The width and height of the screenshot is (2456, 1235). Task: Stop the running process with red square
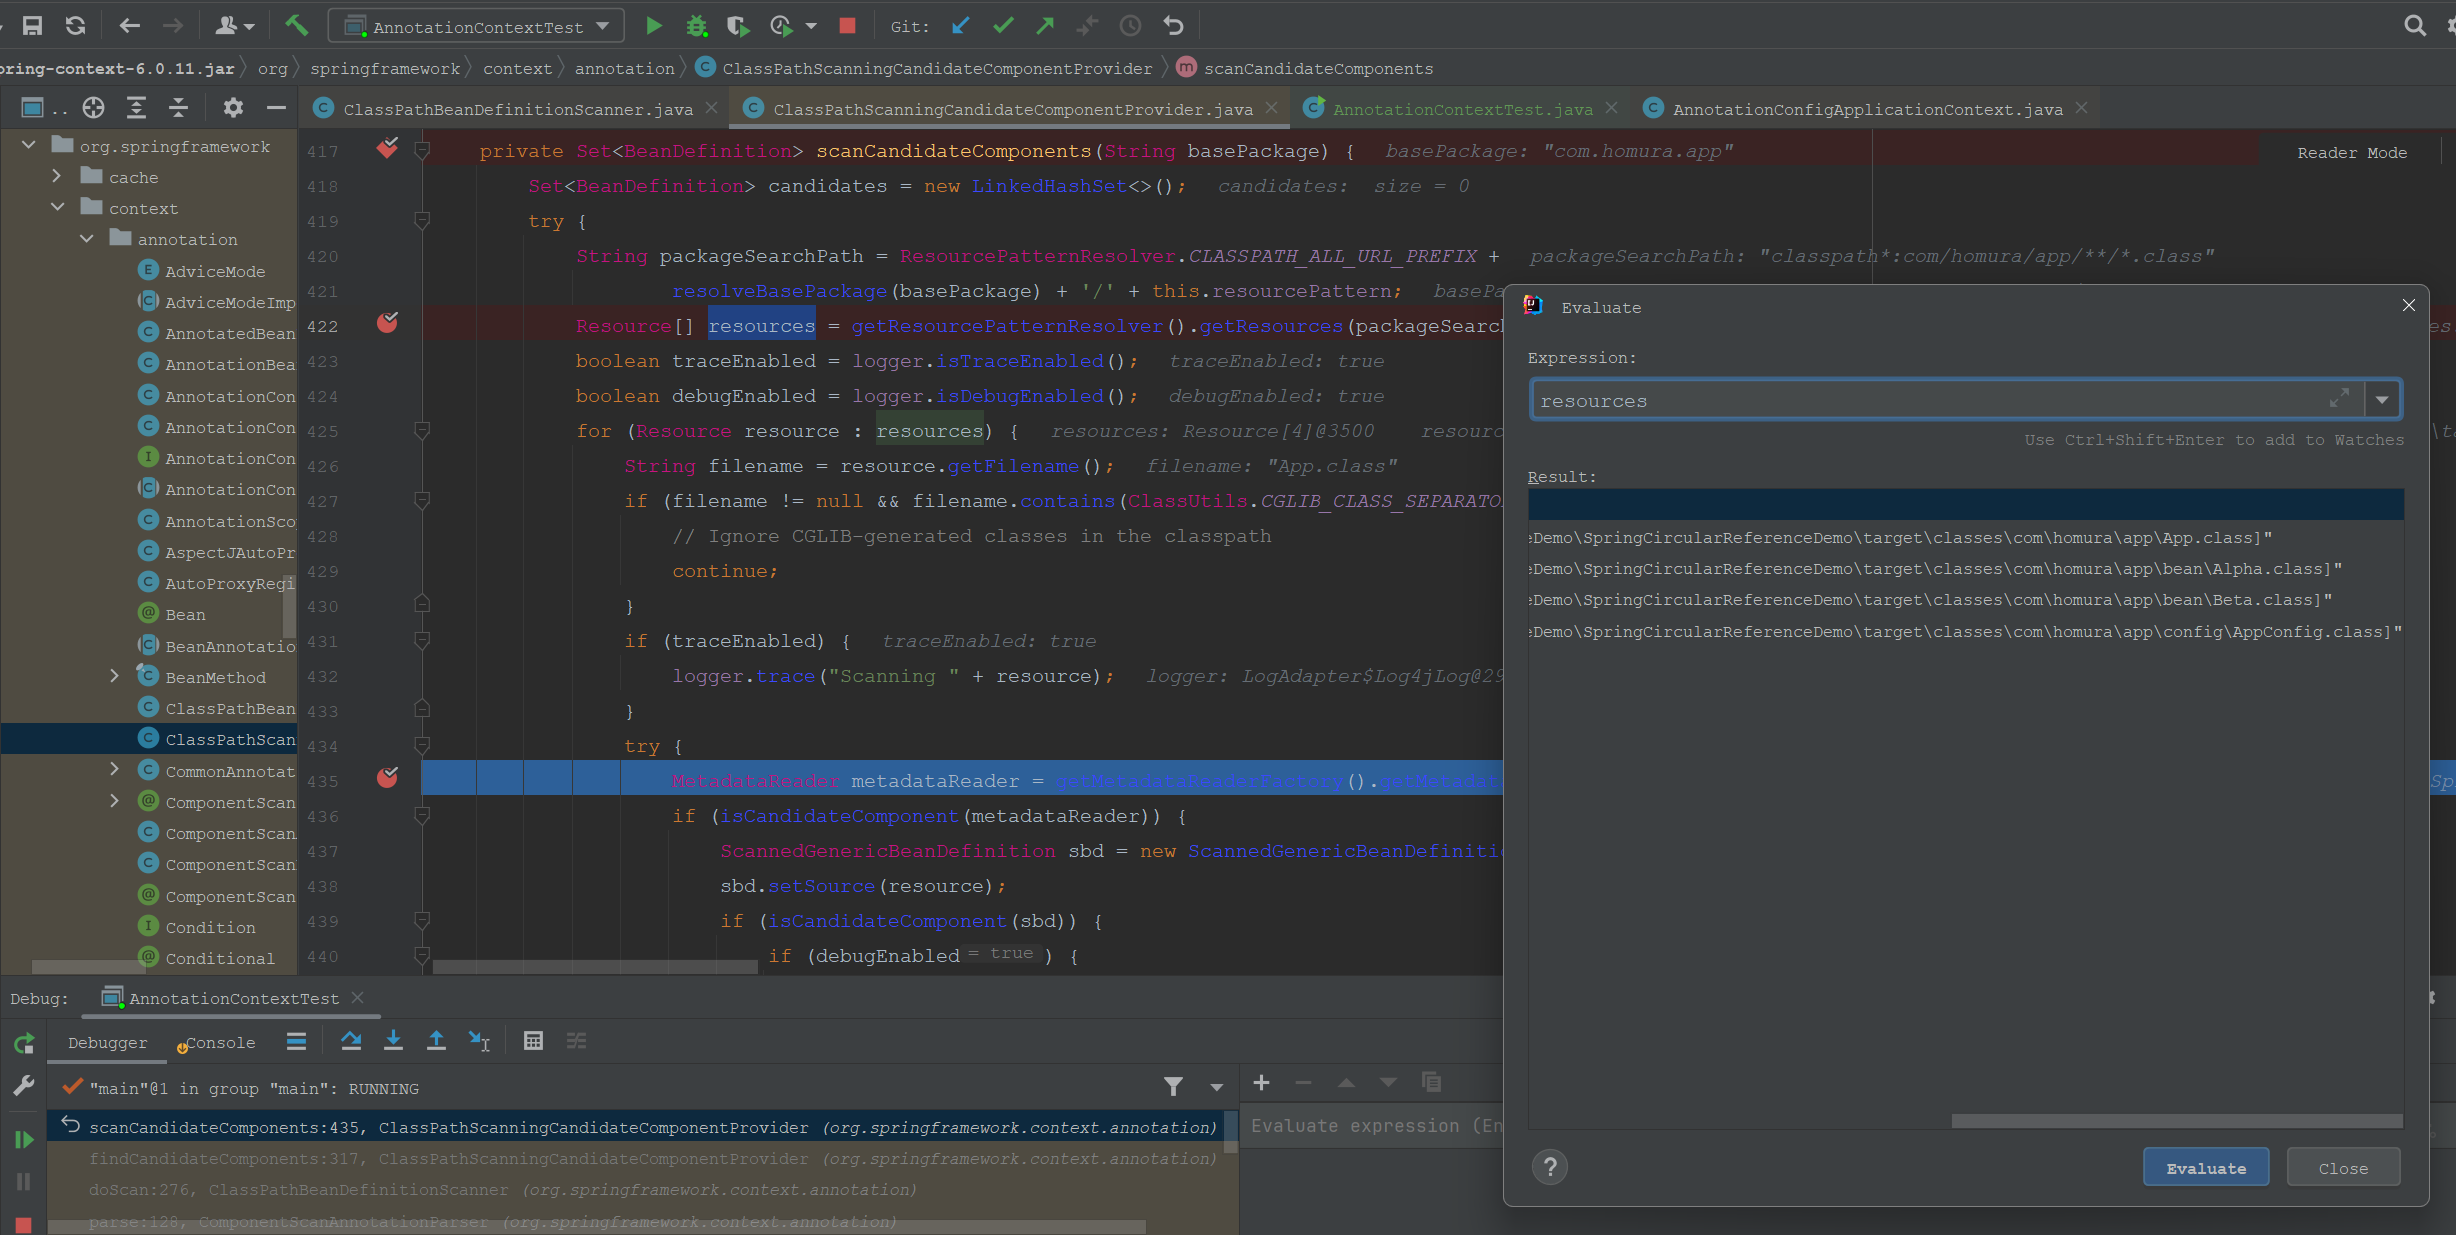pyautogui.click(x=847, y=26)
